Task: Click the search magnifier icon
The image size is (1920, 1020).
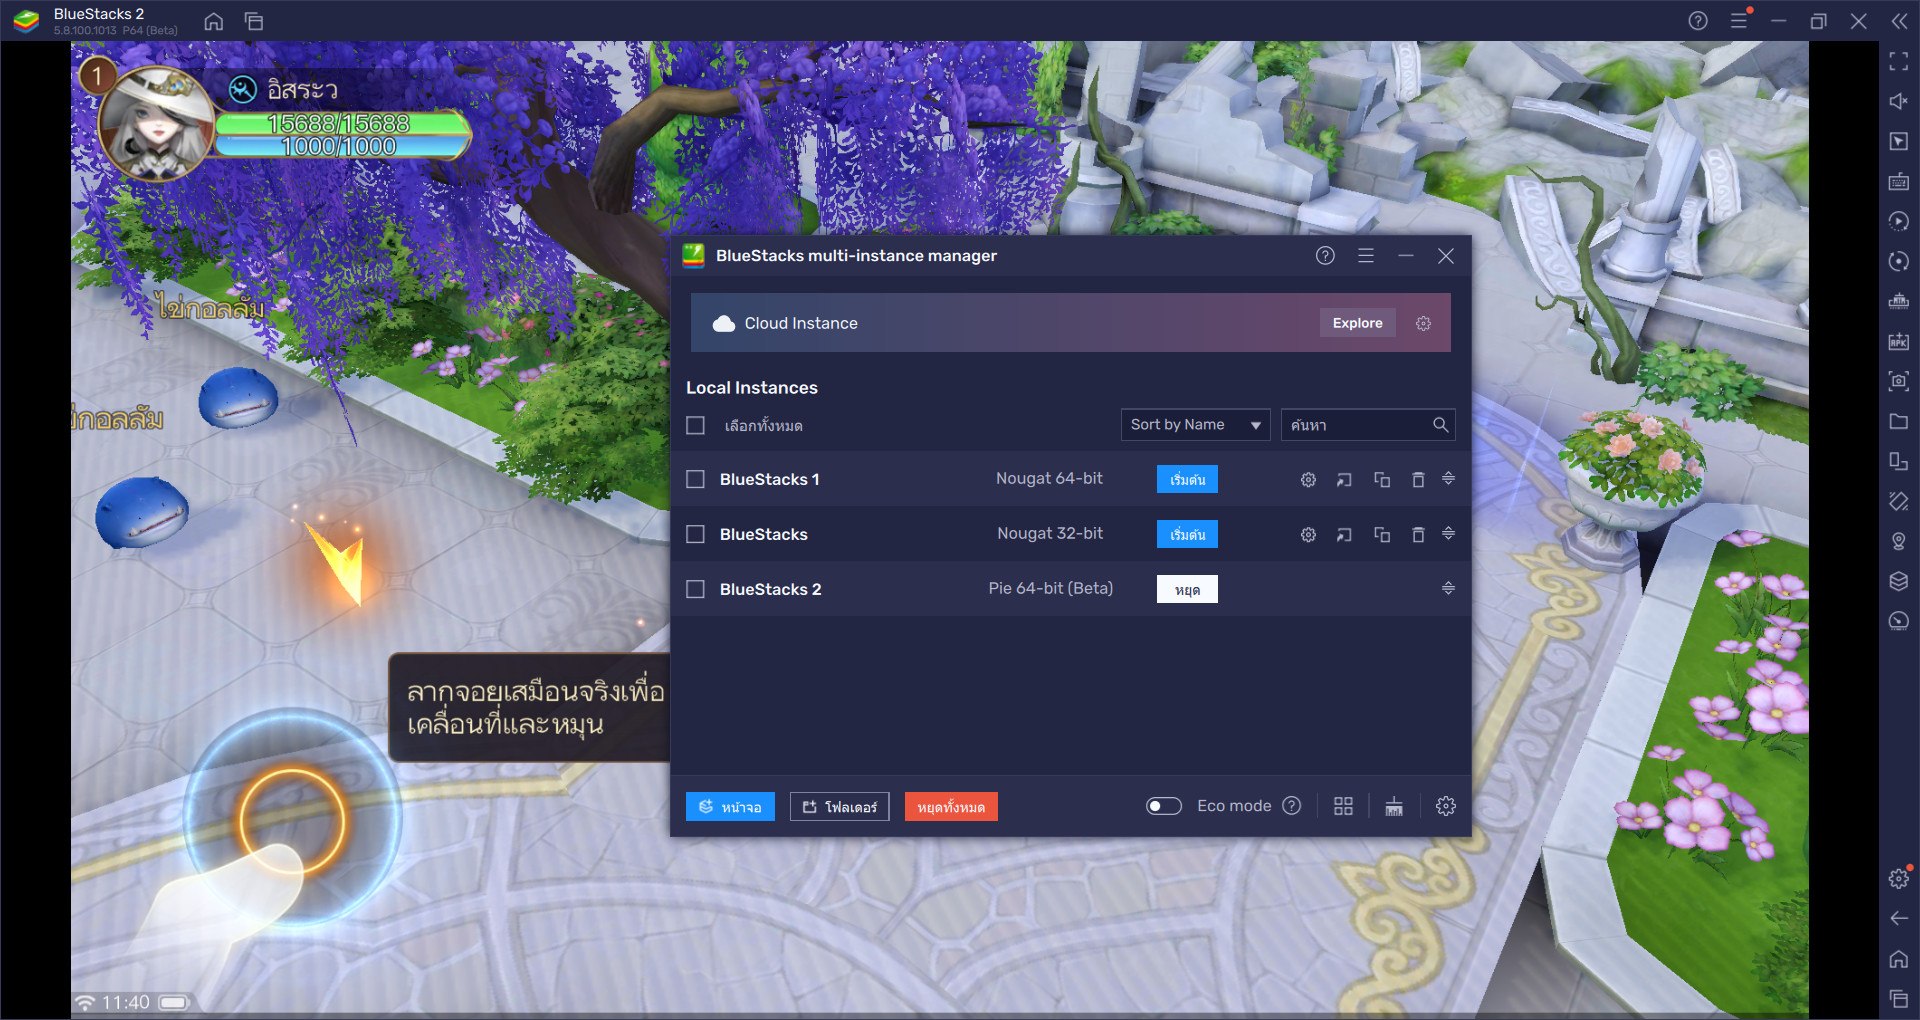Action: tap(1440, 425)
